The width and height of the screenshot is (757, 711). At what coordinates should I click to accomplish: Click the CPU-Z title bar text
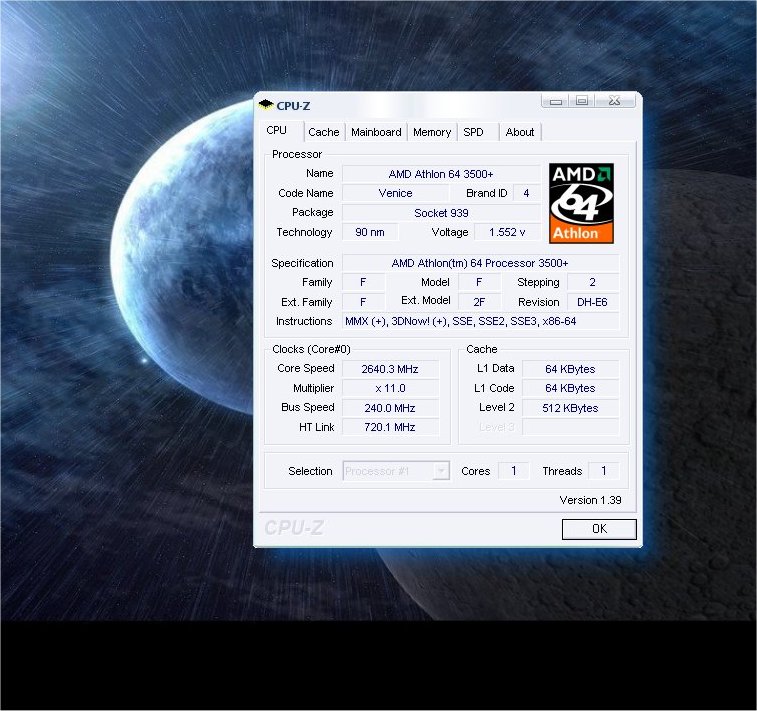[x=293, y=106]
